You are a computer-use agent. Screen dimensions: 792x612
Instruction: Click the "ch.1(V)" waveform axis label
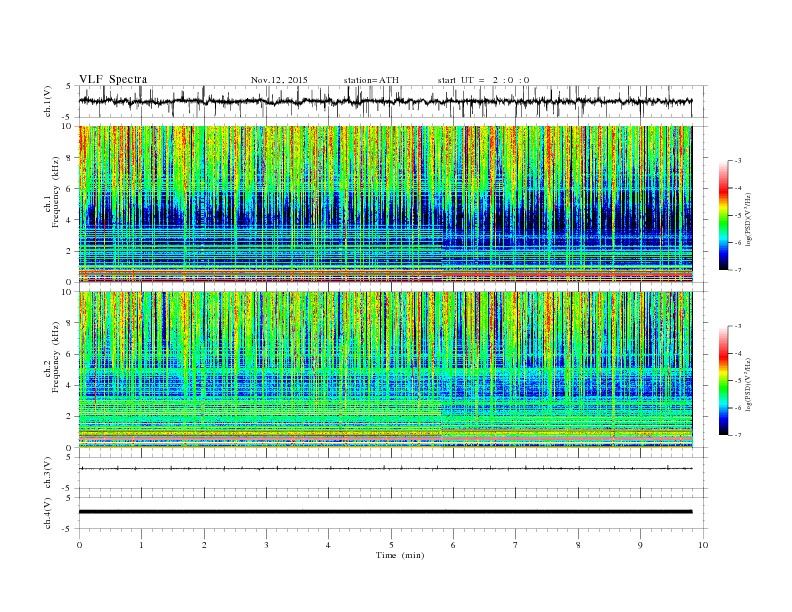49,101
